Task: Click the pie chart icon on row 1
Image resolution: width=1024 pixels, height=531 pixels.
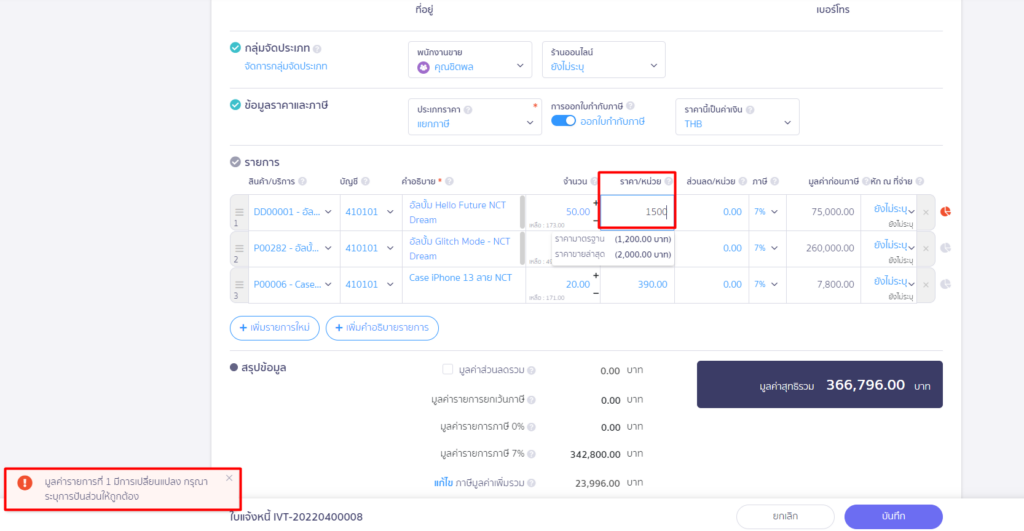Action: click(945, 212)
